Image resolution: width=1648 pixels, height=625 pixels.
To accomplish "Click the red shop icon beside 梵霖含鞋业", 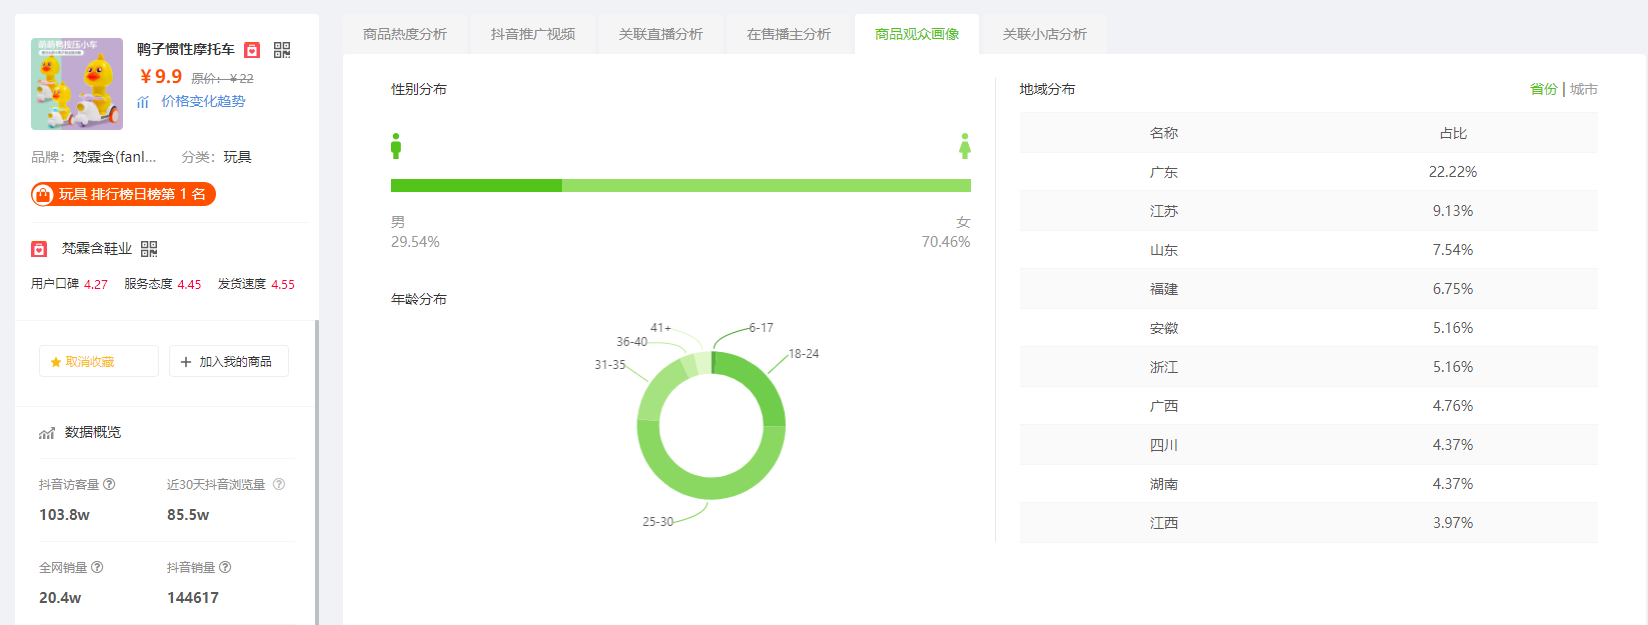I will point(39,249).
